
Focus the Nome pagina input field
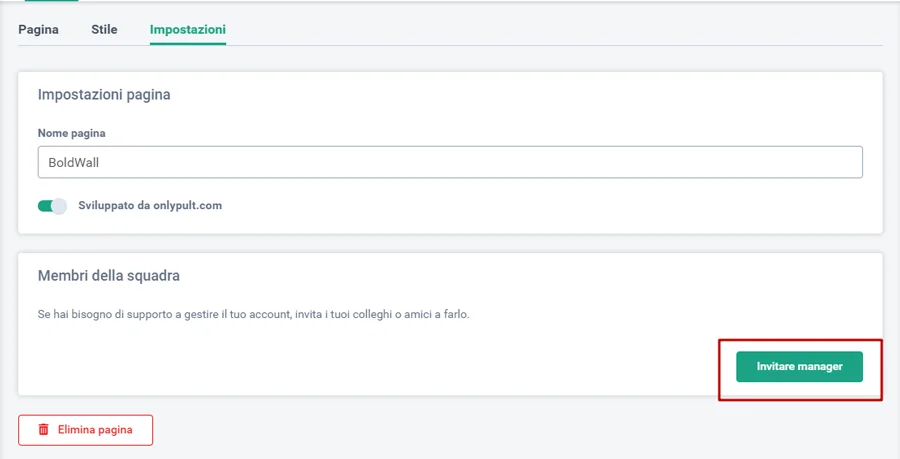[x=450, y=162]
